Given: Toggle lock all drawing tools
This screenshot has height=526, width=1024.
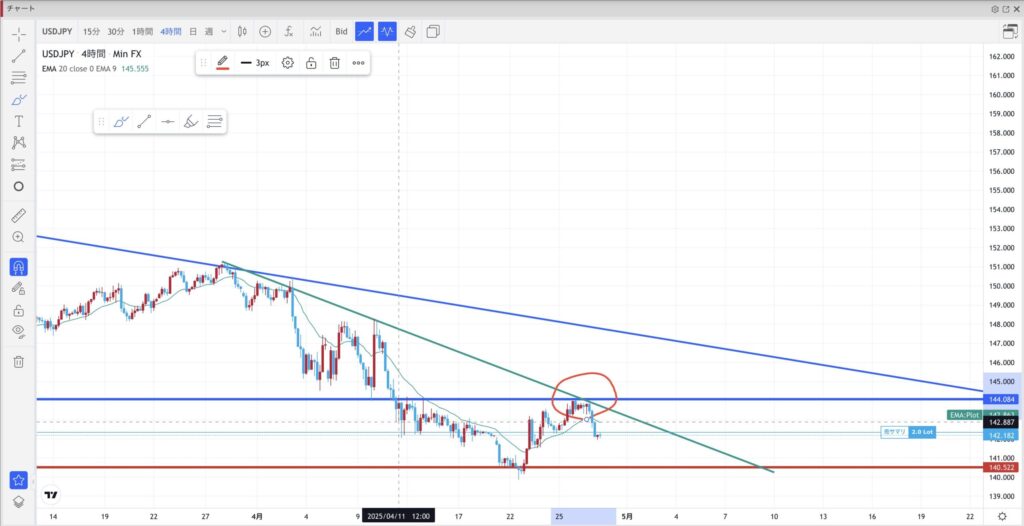Looking at the screenshot, I should pos(18,310).
